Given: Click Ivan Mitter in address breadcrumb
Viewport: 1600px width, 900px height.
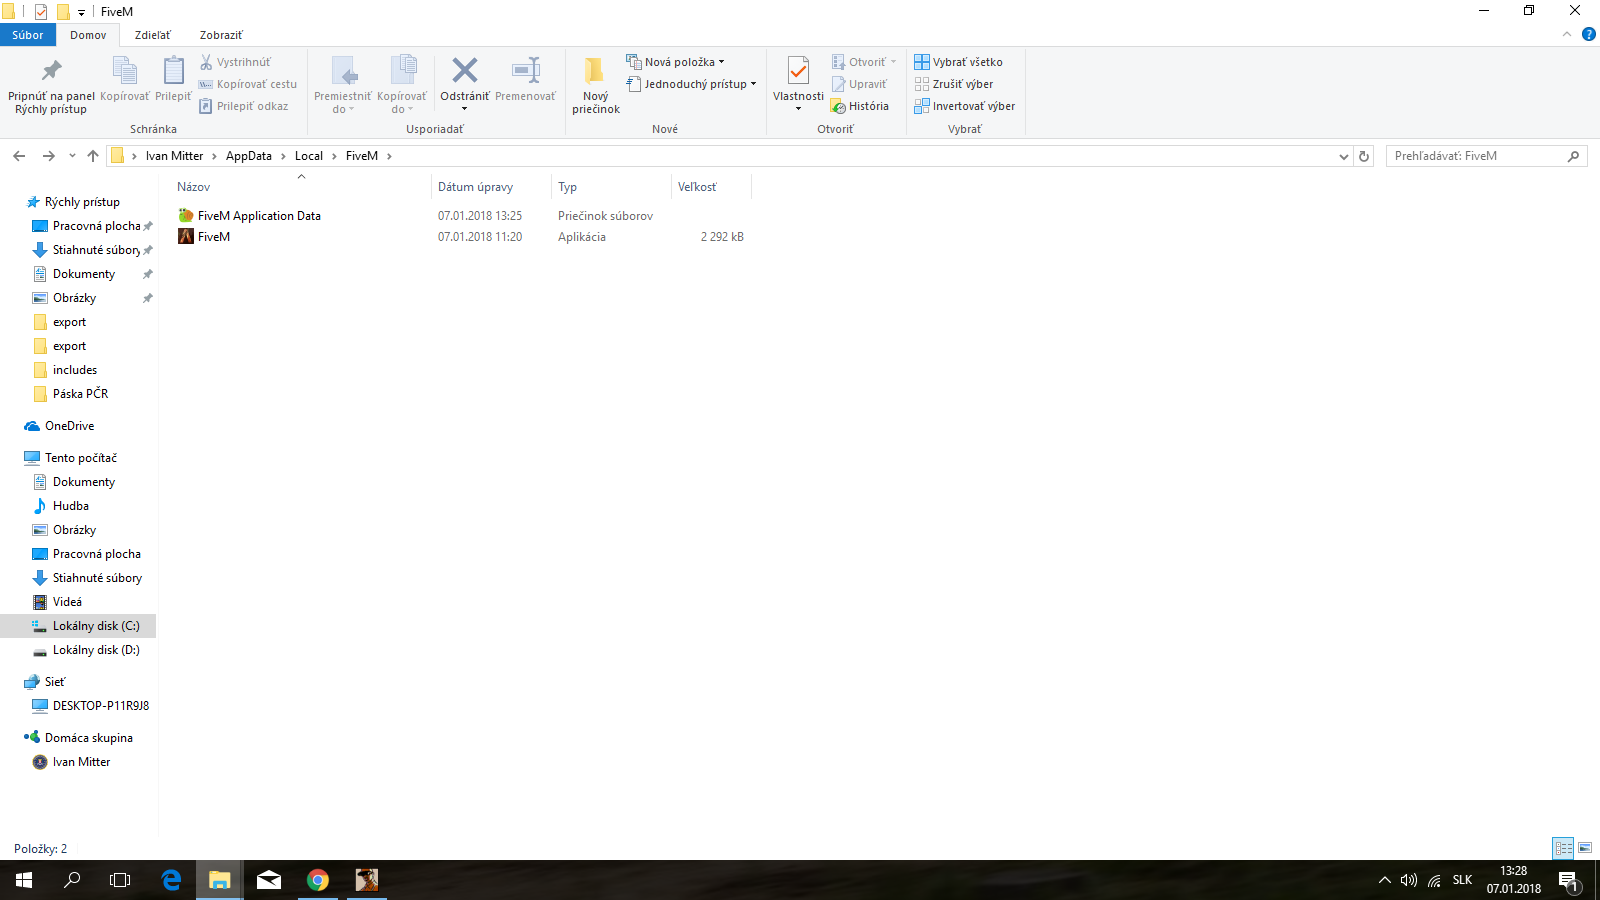Looking at the screenshot, I should coord(174,156).
